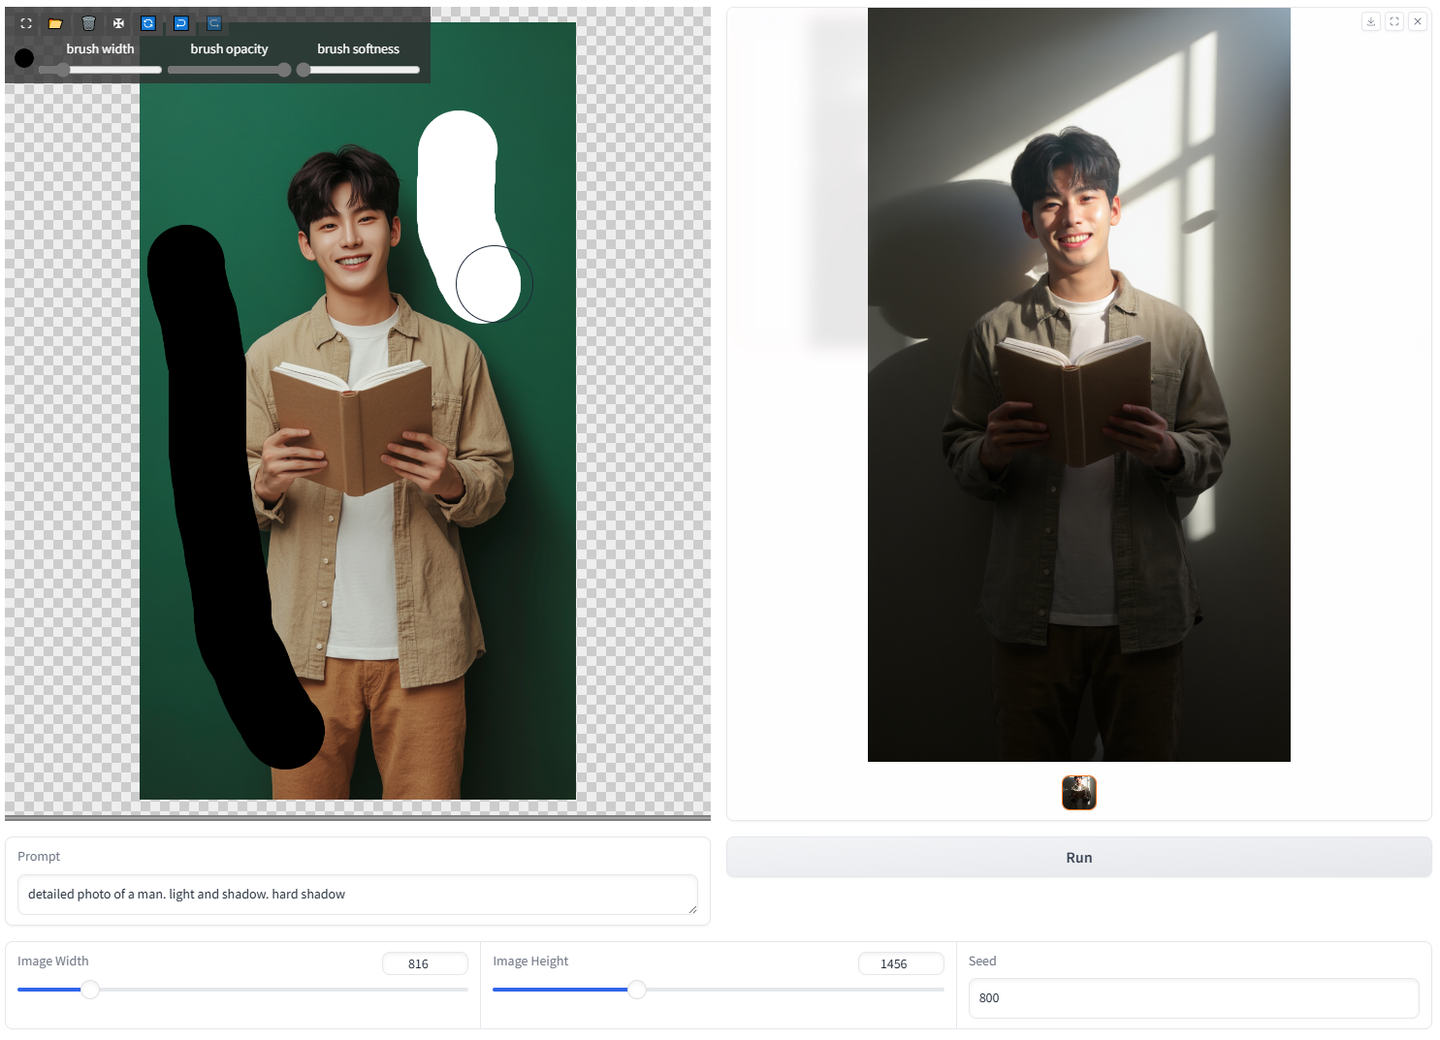Open the brush color picker circle
Viewport: 1440px width, 1040px height.
(x=24, y=58)
